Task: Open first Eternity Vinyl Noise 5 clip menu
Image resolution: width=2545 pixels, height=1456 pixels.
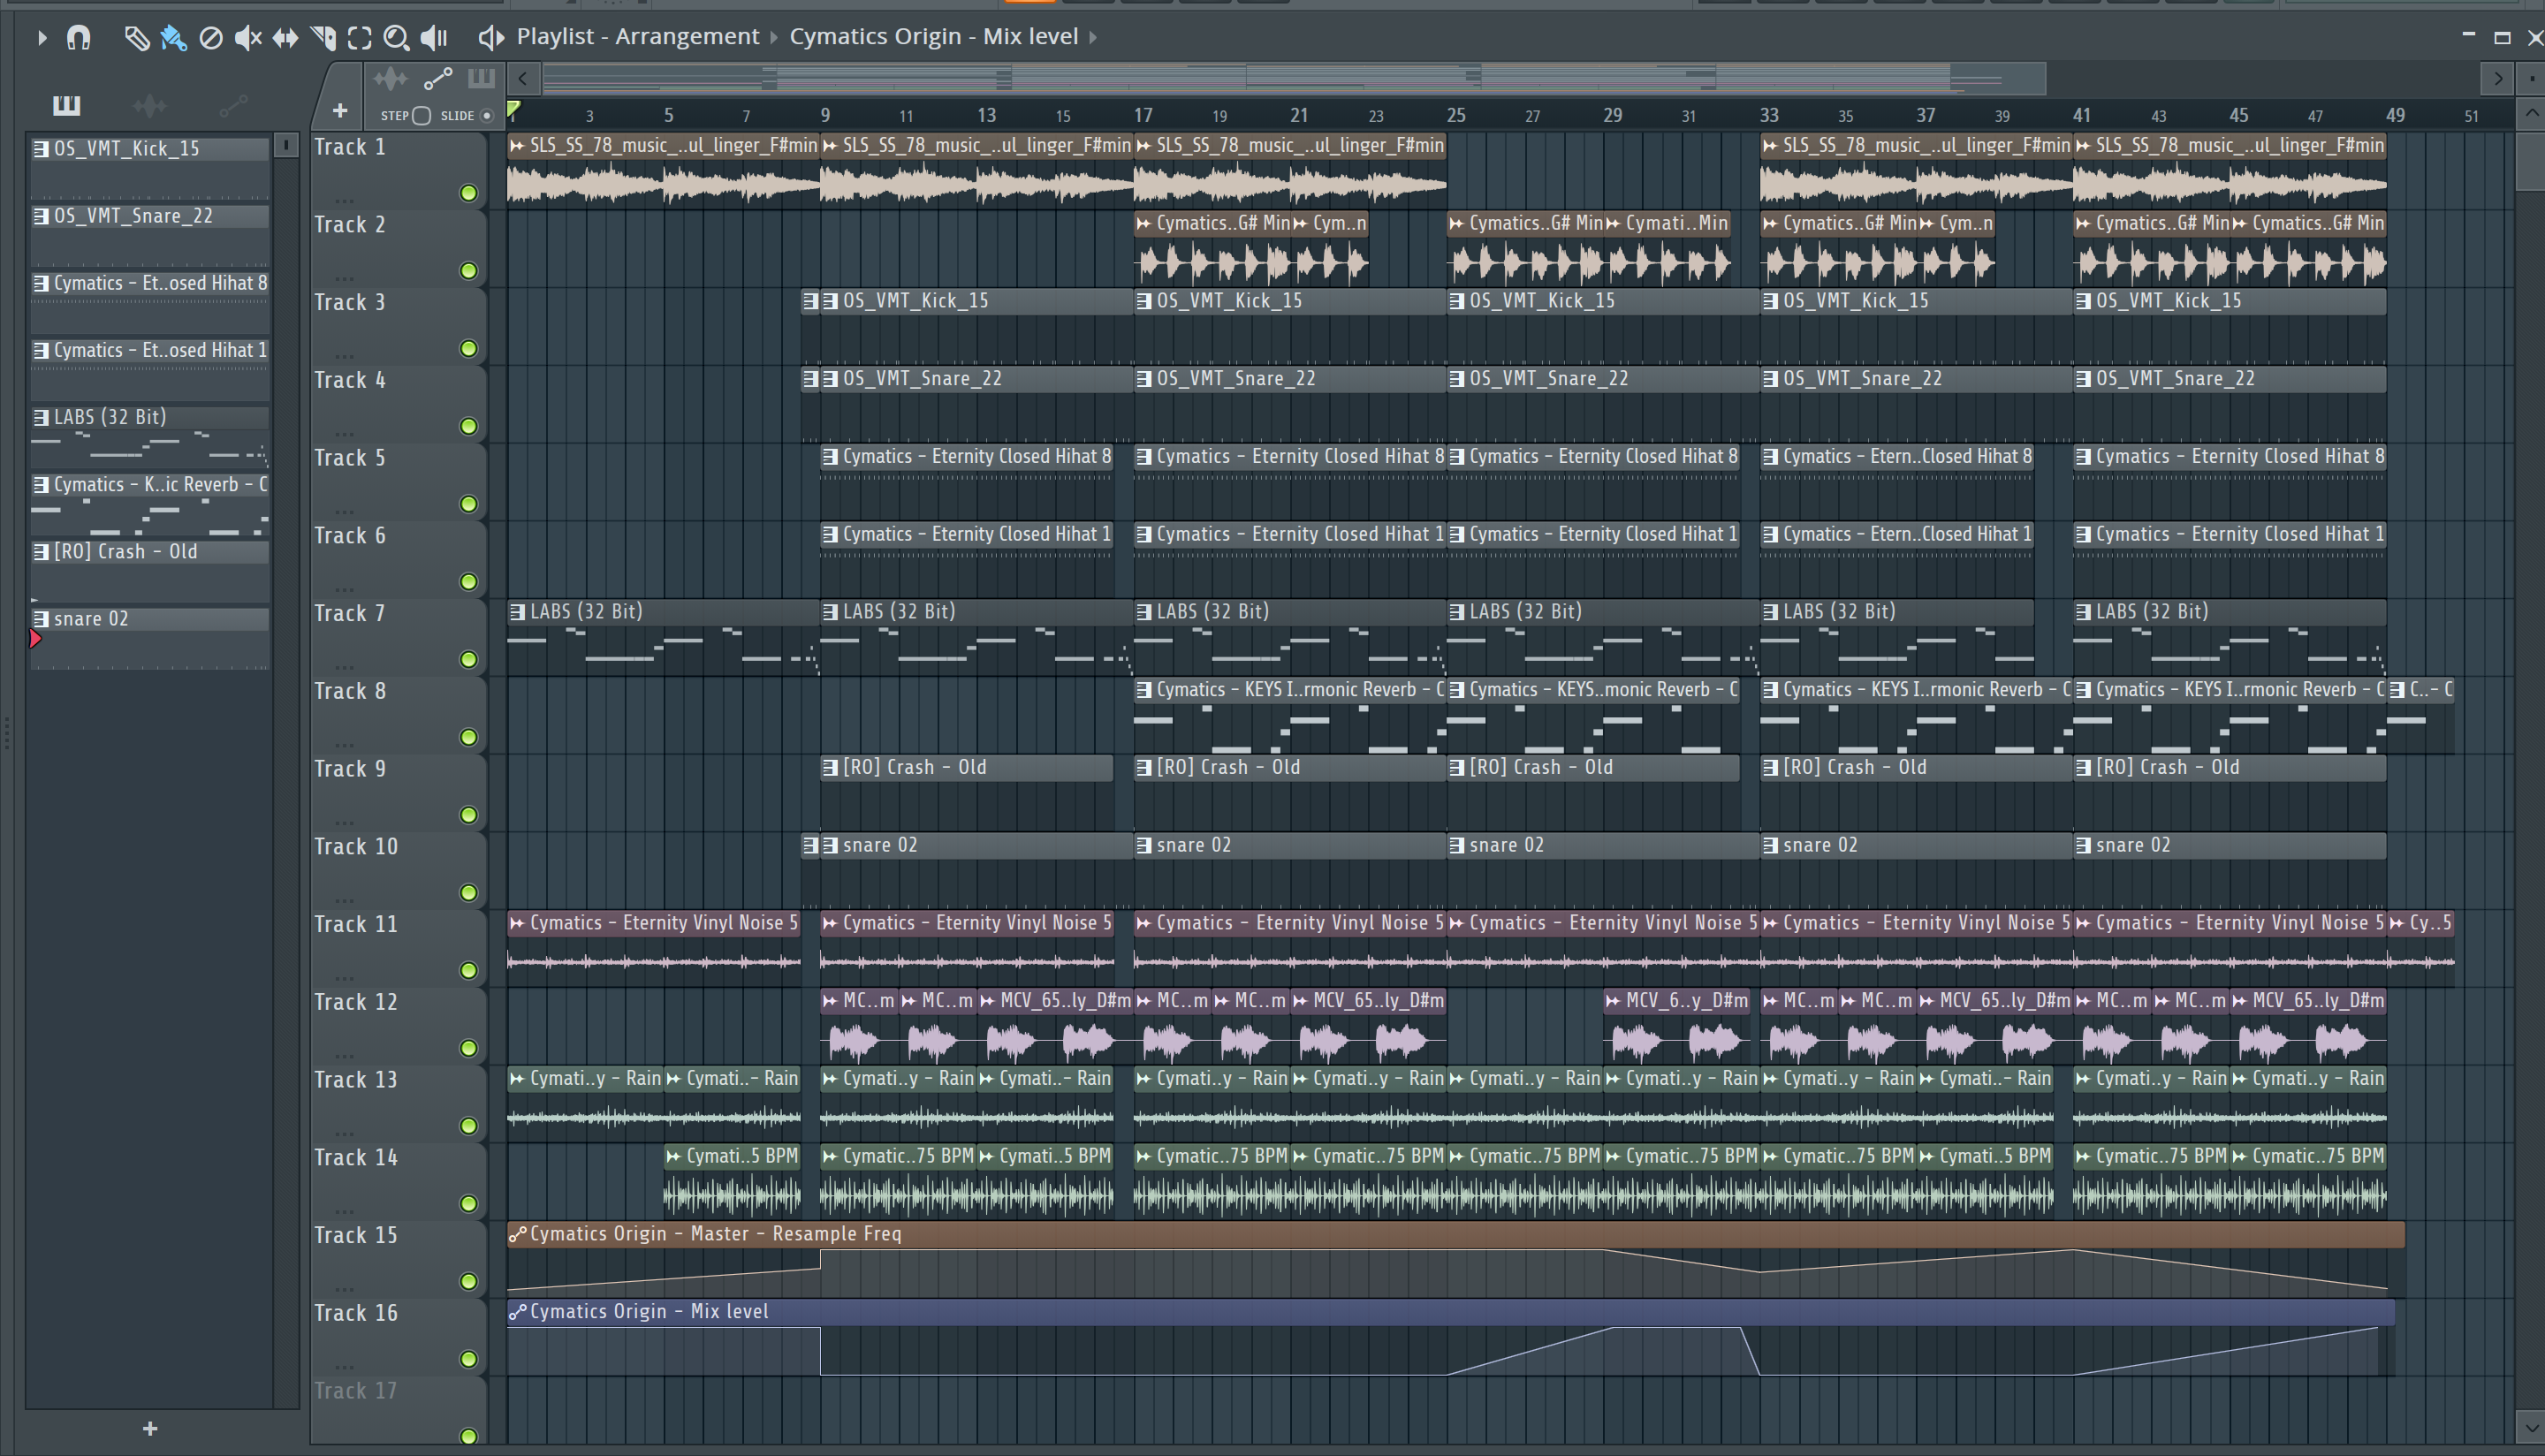Action: (x=517, y=924)
